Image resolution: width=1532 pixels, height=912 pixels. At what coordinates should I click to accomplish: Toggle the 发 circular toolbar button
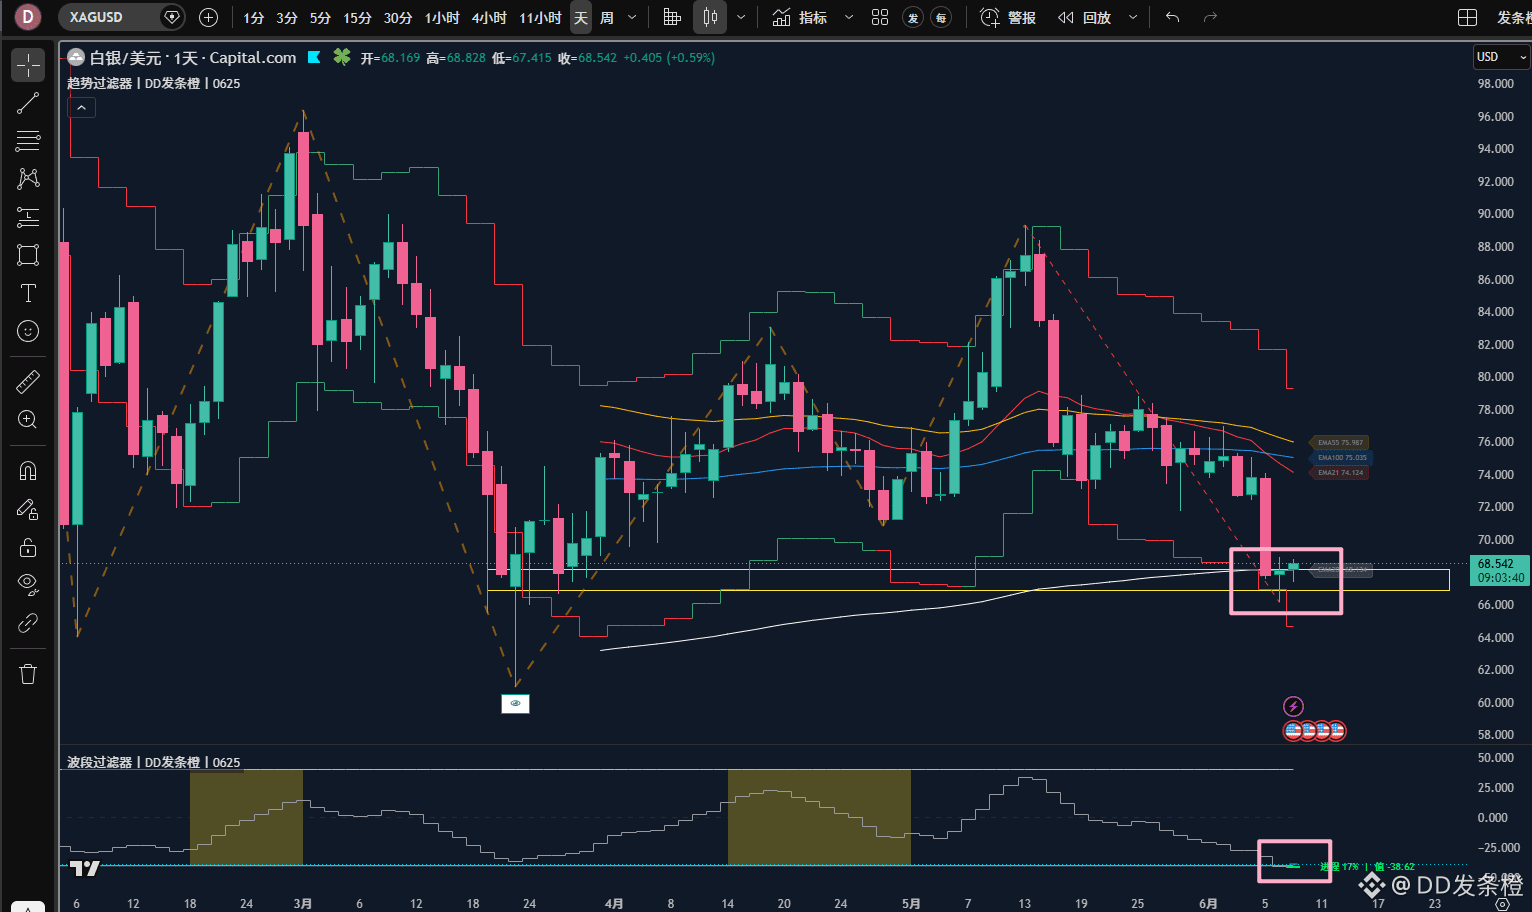coord(913,18)
